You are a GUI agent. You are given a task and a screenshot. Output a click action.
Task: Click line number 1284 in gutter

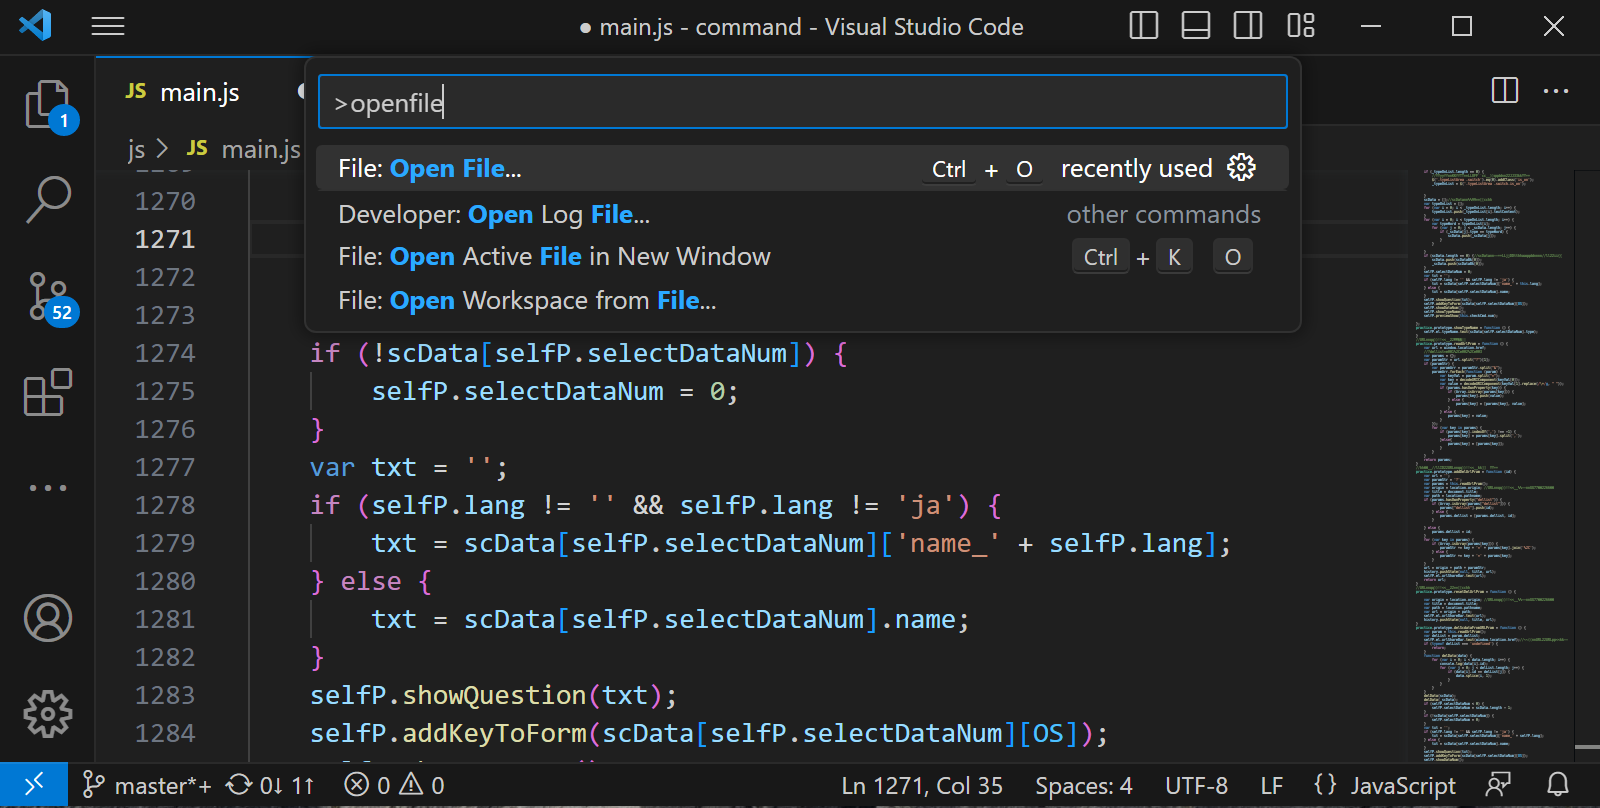point(165,733)
